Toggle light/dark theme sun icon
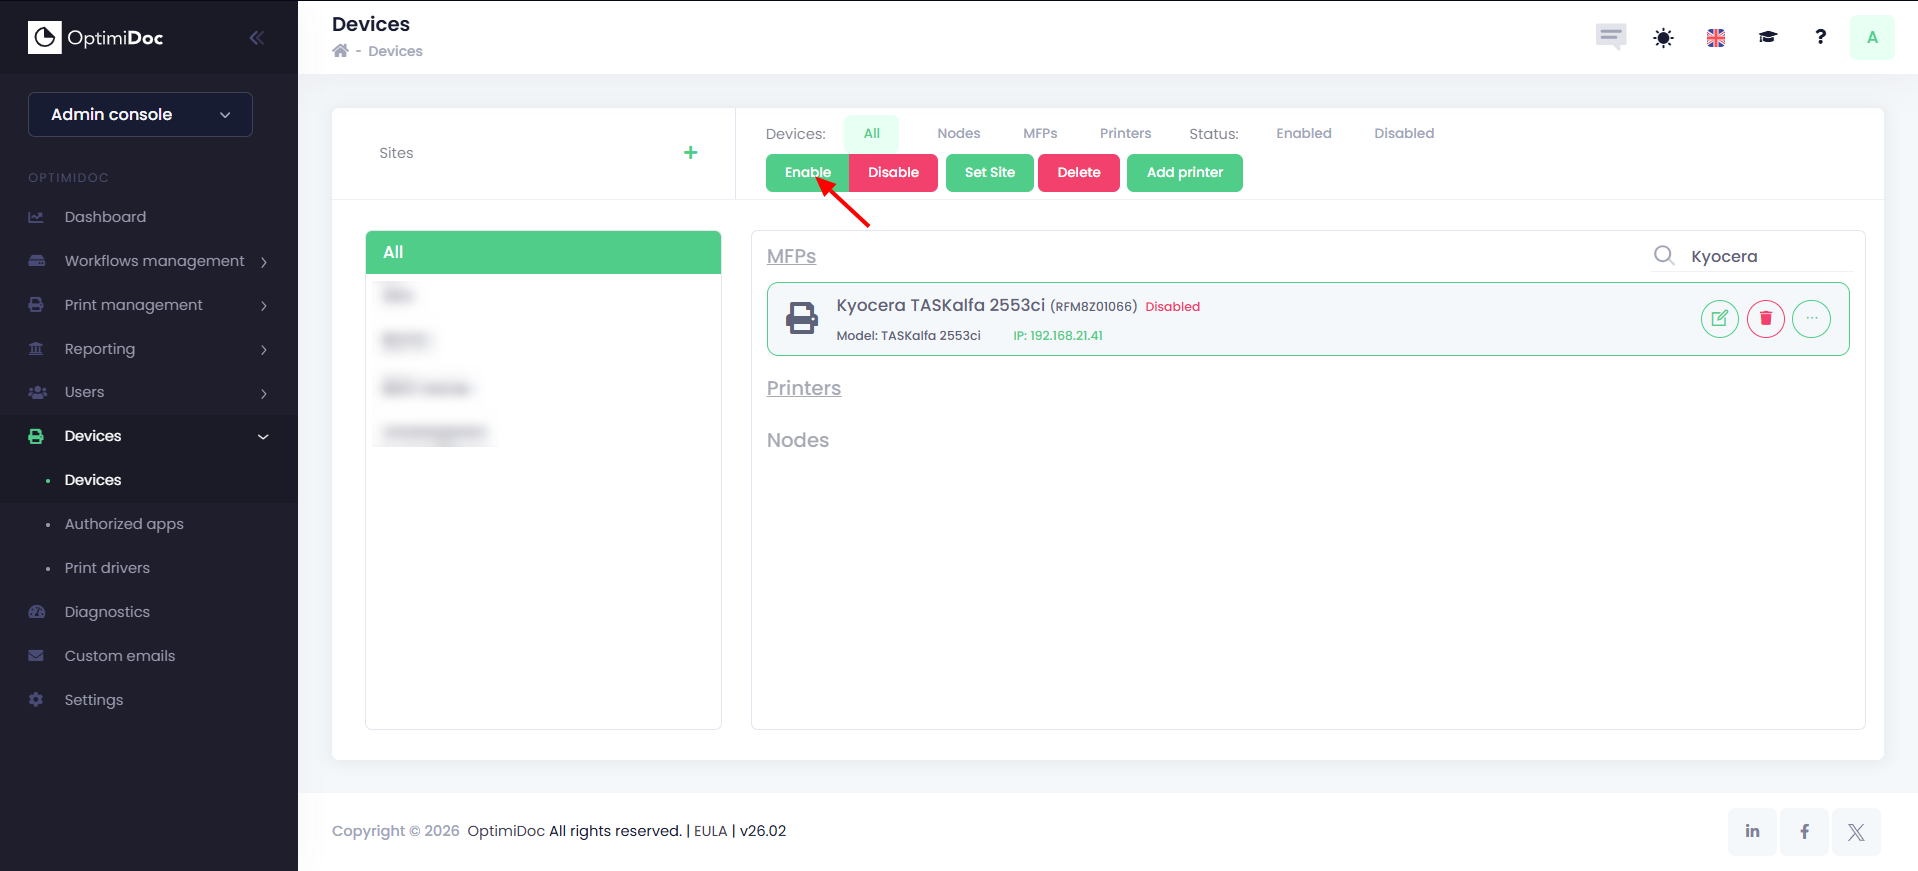Image resolution: width=1918 pixels, height=871 pixels. click(1663, 38)
